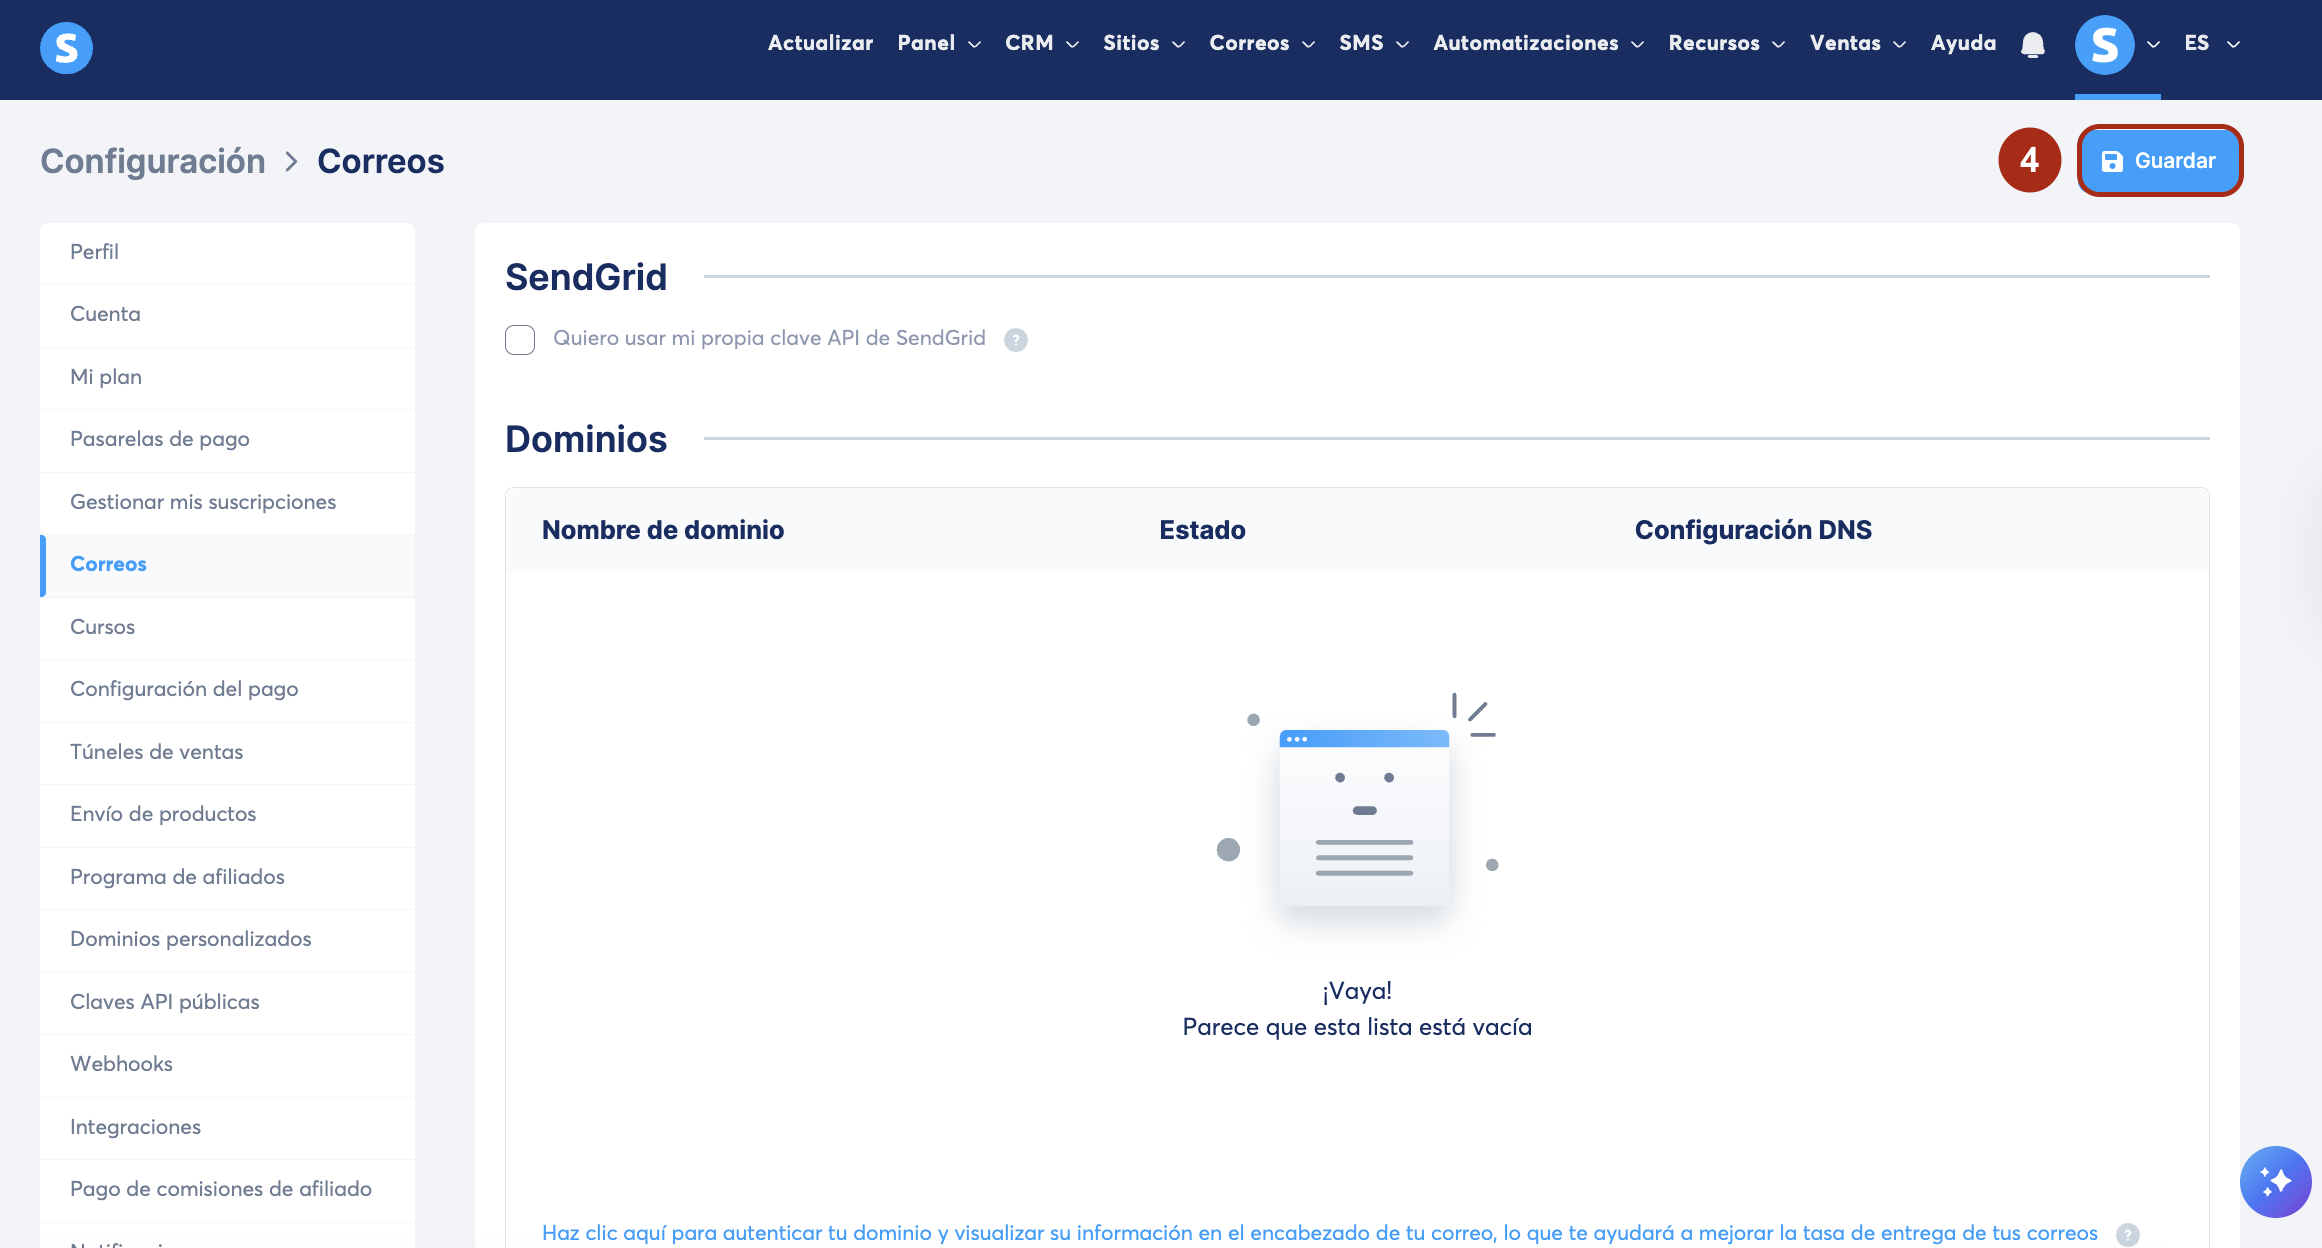Click the SendGrid help question mark
The width and height of the screenshot is (2322, 1248).
(1016, 340)
